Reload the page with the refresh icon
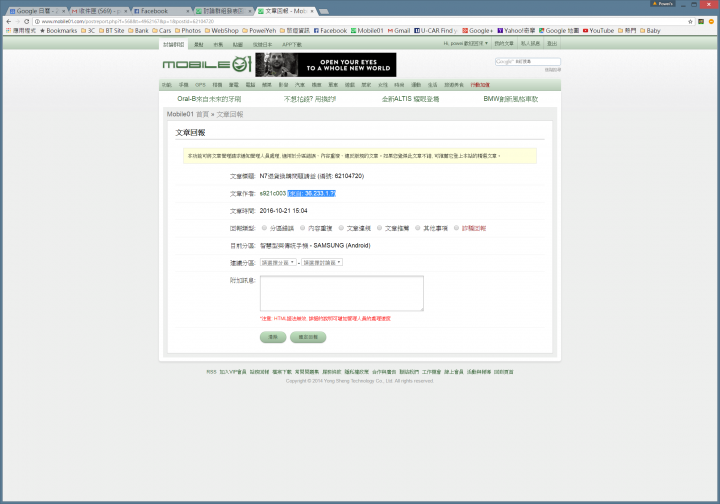Viewport: 720px width, 504px height. click(x=27, y=22)
